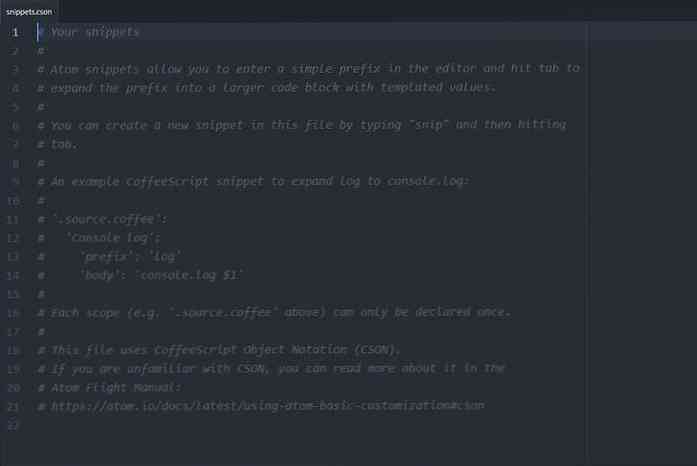Click the '.source.coffee' text on line 11
697x466 pixels.
click(x=107, y=219)
